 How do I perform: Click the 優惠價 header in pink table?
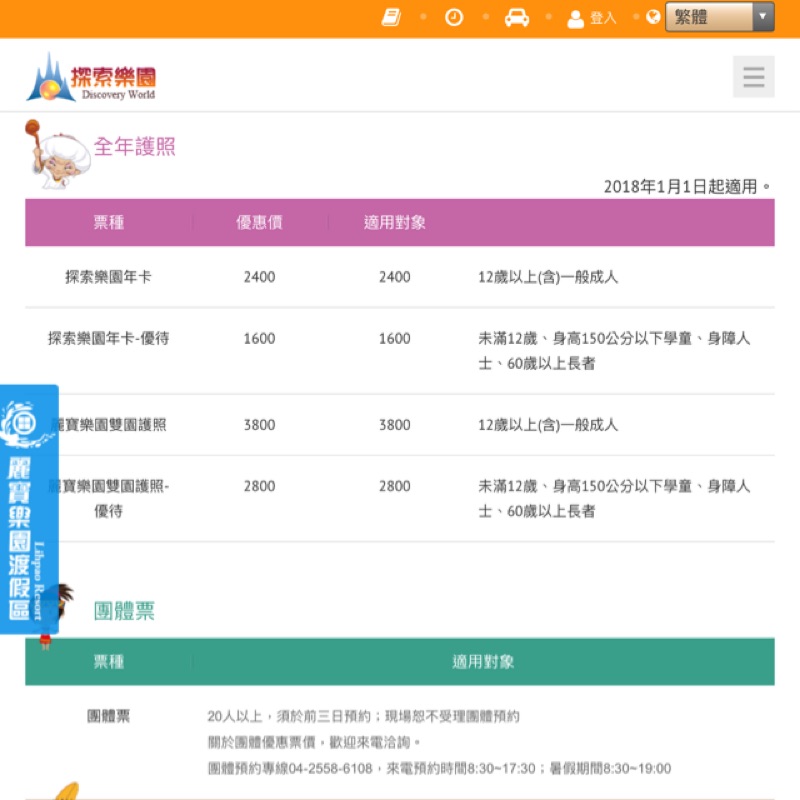[258, 222]
